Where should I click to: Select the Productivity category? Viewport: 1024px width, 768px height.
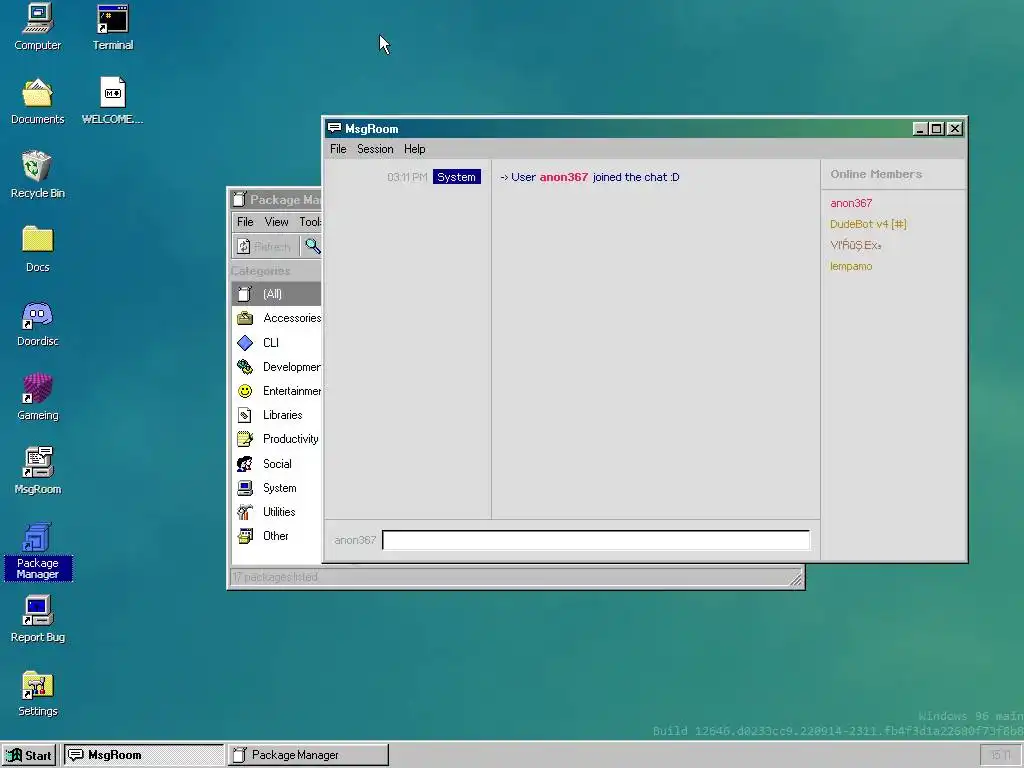pyautogui.click(x=277, y=439)
